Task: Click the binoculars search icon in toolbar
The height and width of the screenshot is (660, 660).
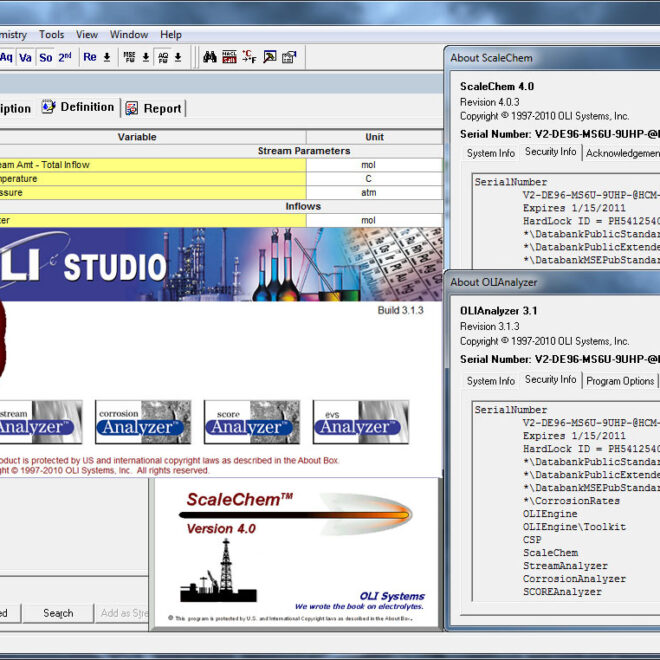Action: (210, 57)
